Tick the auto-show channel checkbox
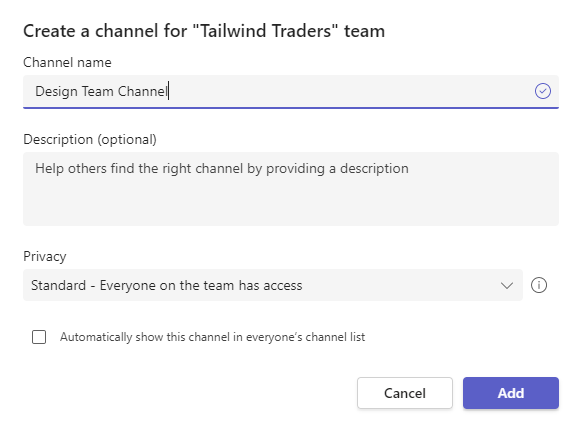This screenshot has height=429, width=578. pyautogui.click(x=39, y=337)
